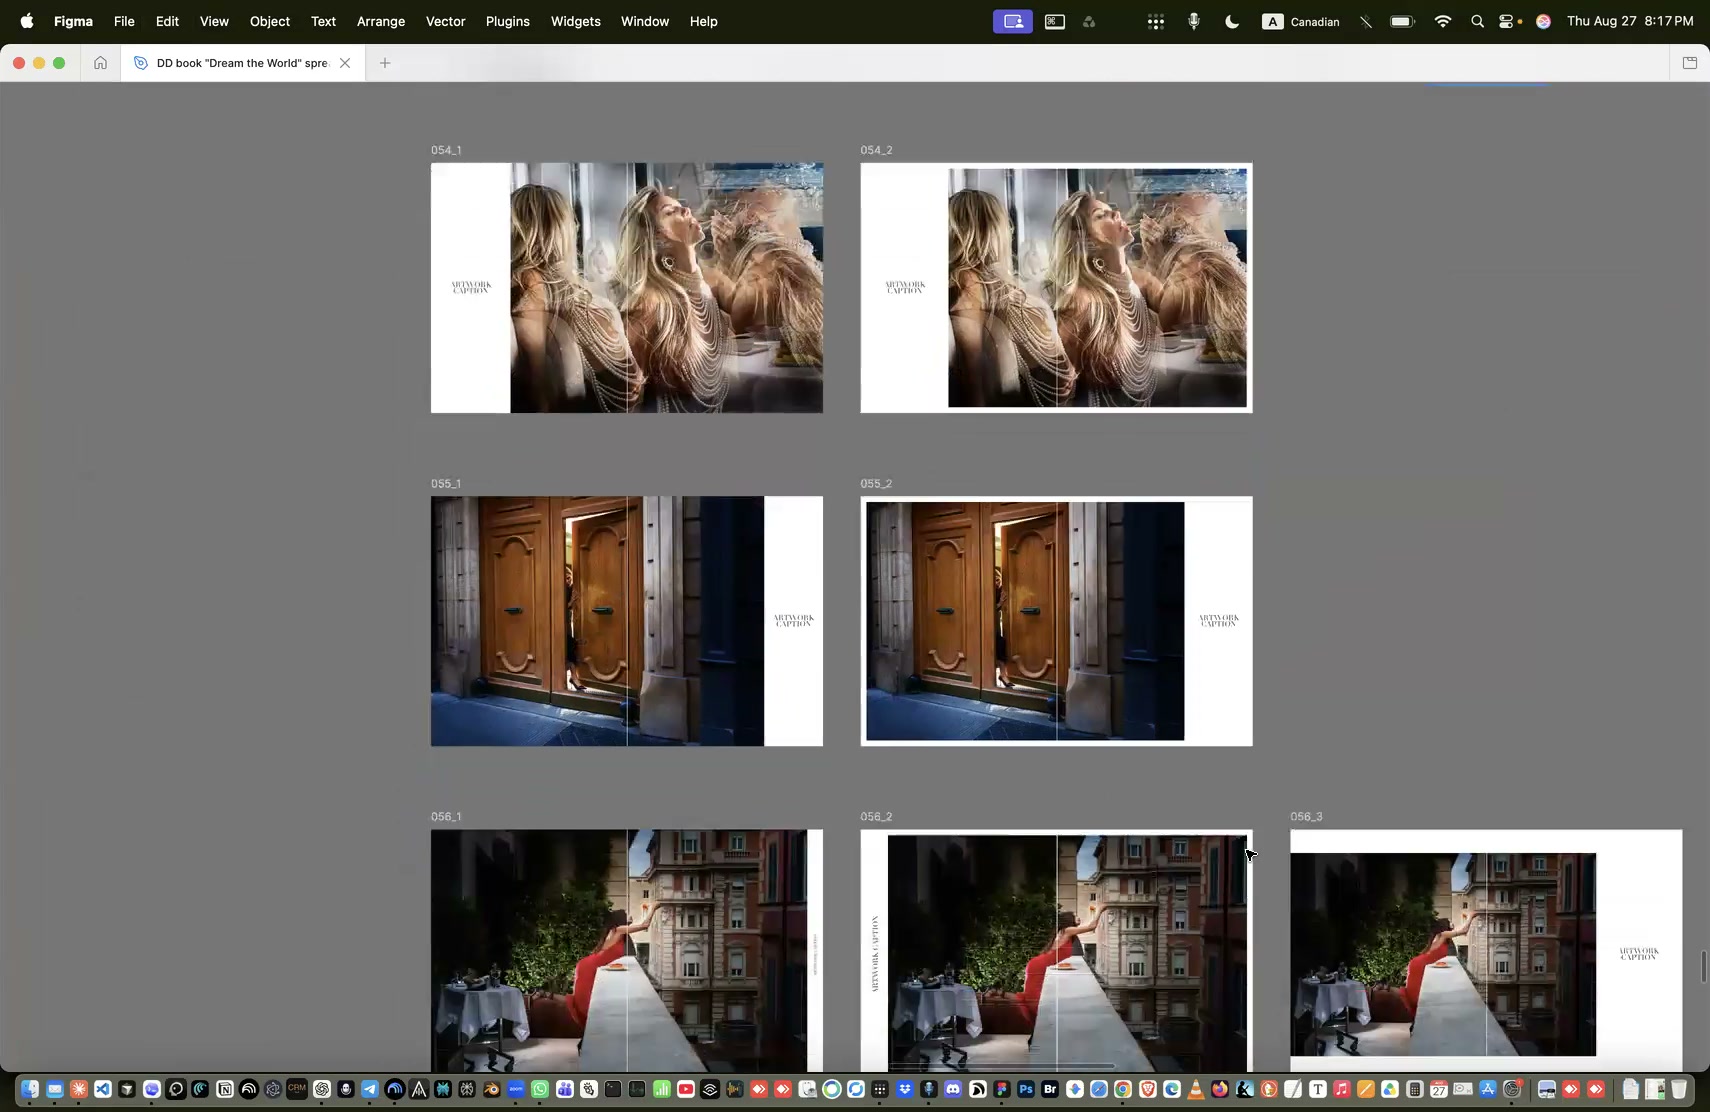This screenshot has height=1112, width=1710.
Task: Click the 055_1 wooden door spread thumbnail
Action: click(627, 621)
